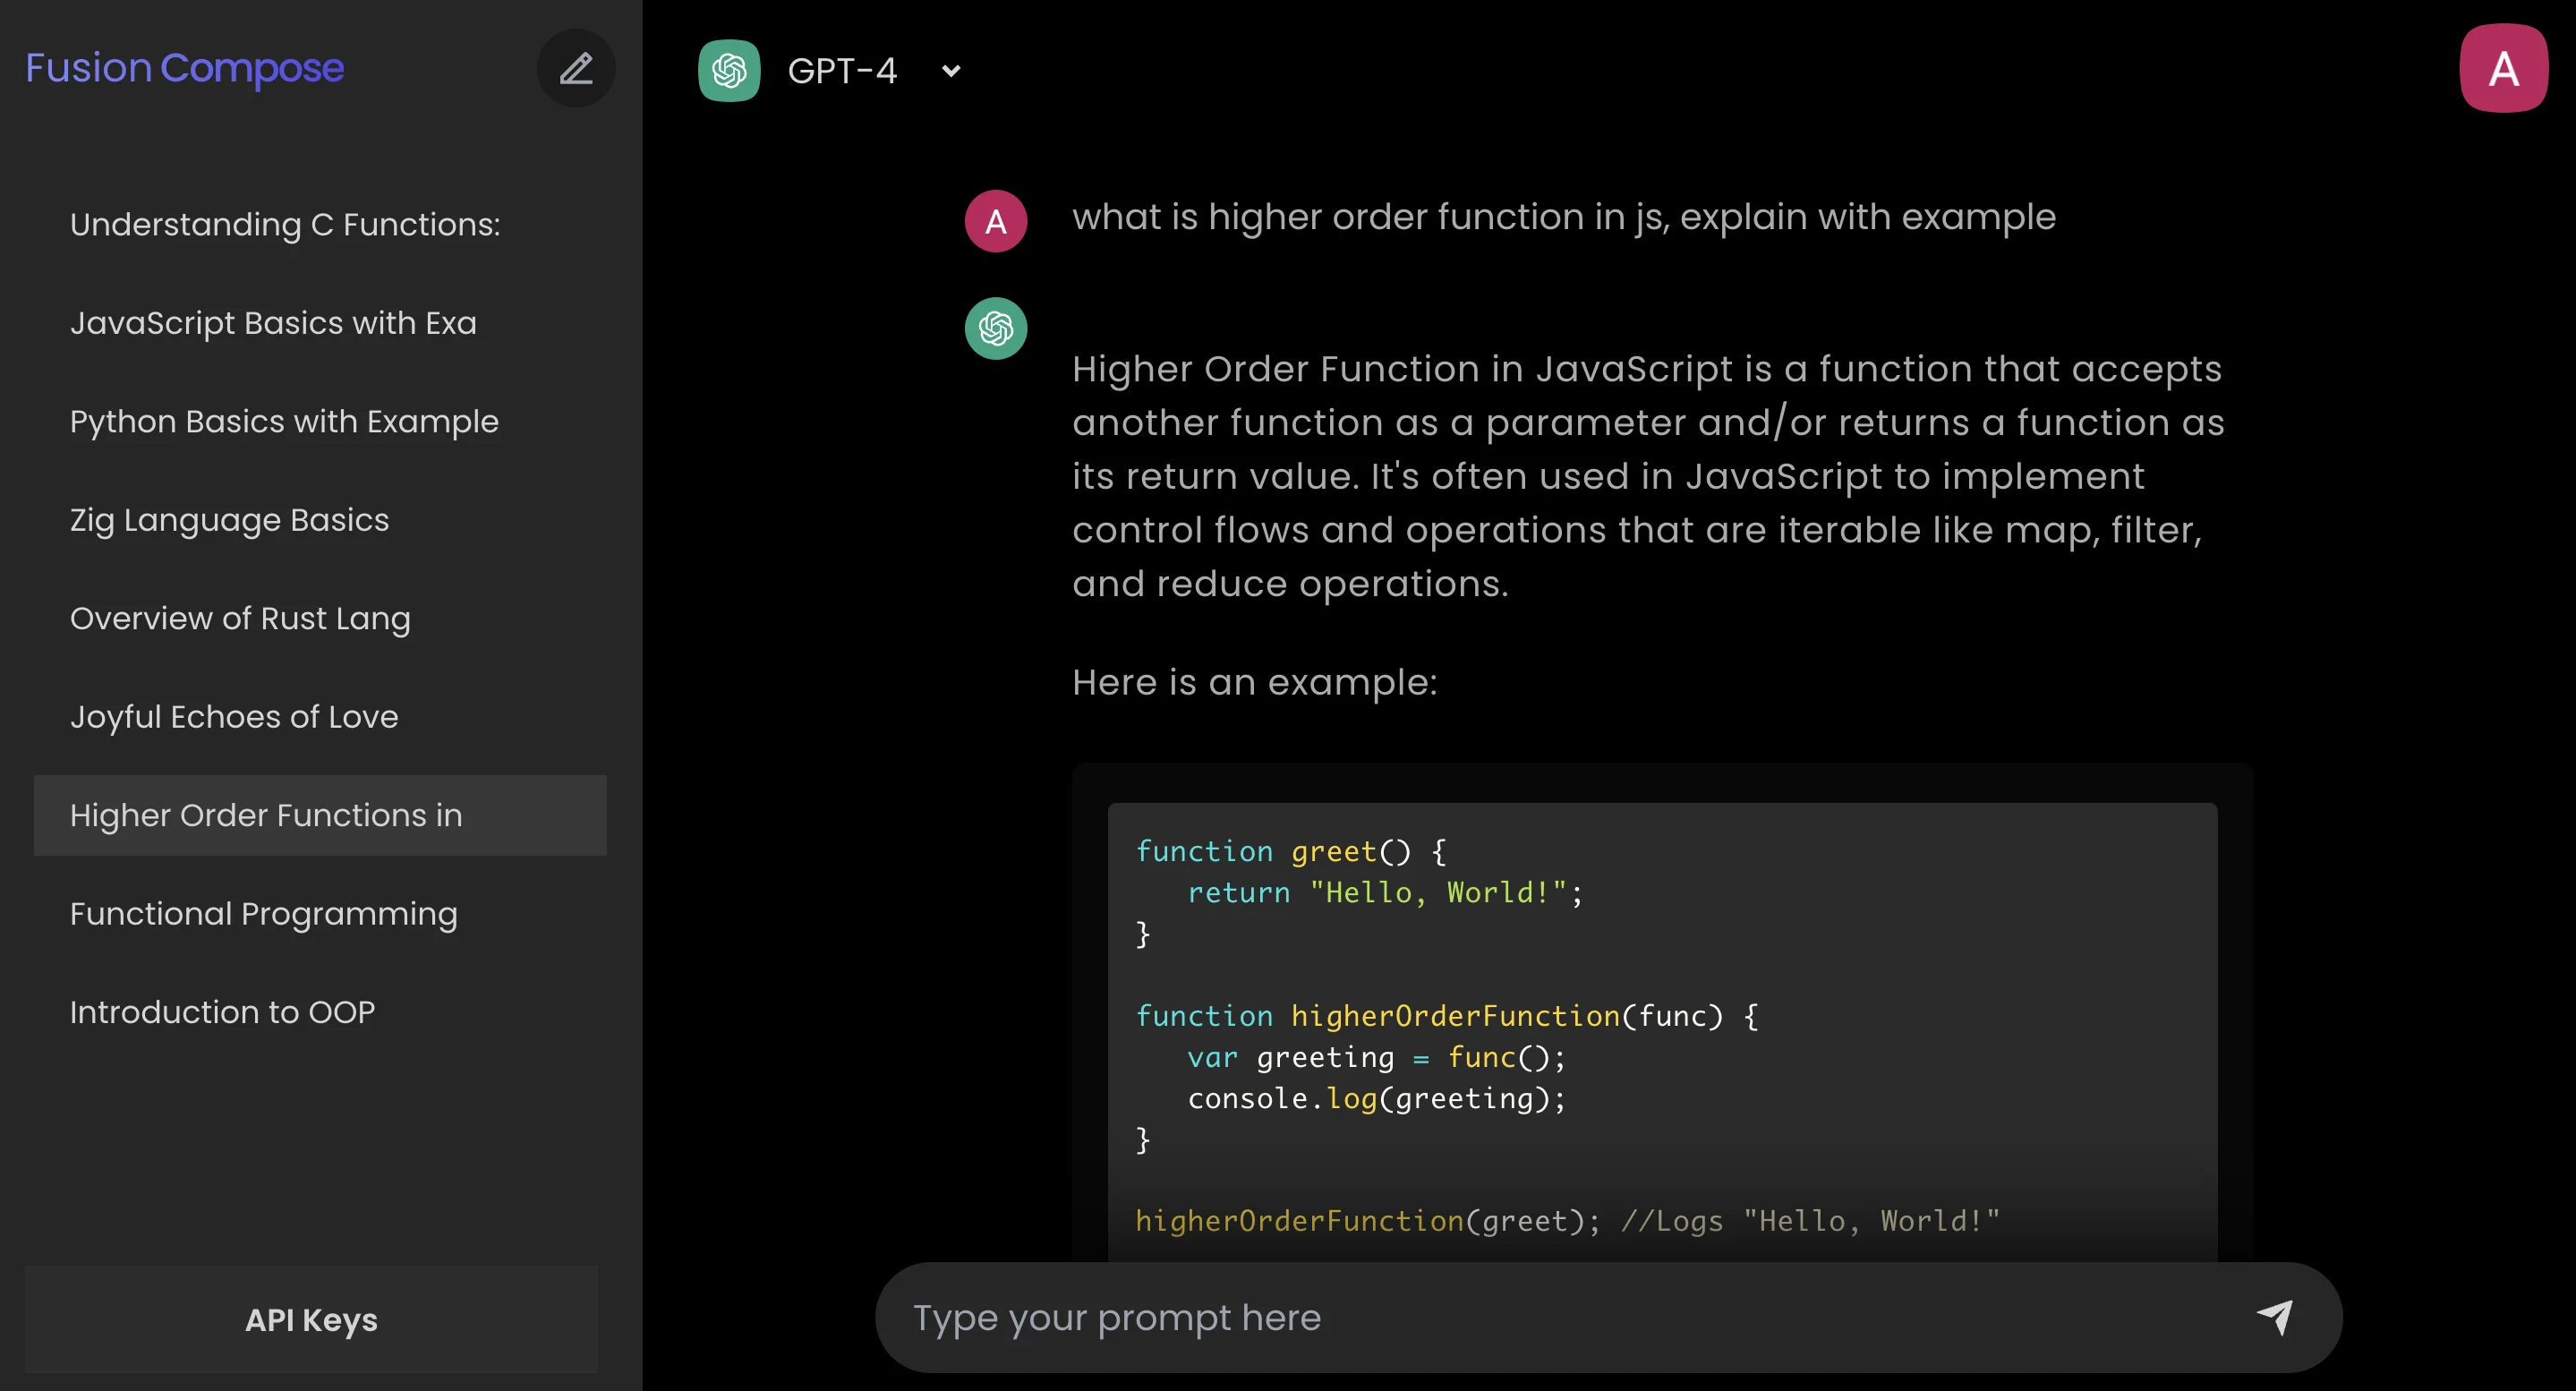The image size is (2576, 1391).
Task: Click the Fusion Compose logo link
Action: coord(184,68)
